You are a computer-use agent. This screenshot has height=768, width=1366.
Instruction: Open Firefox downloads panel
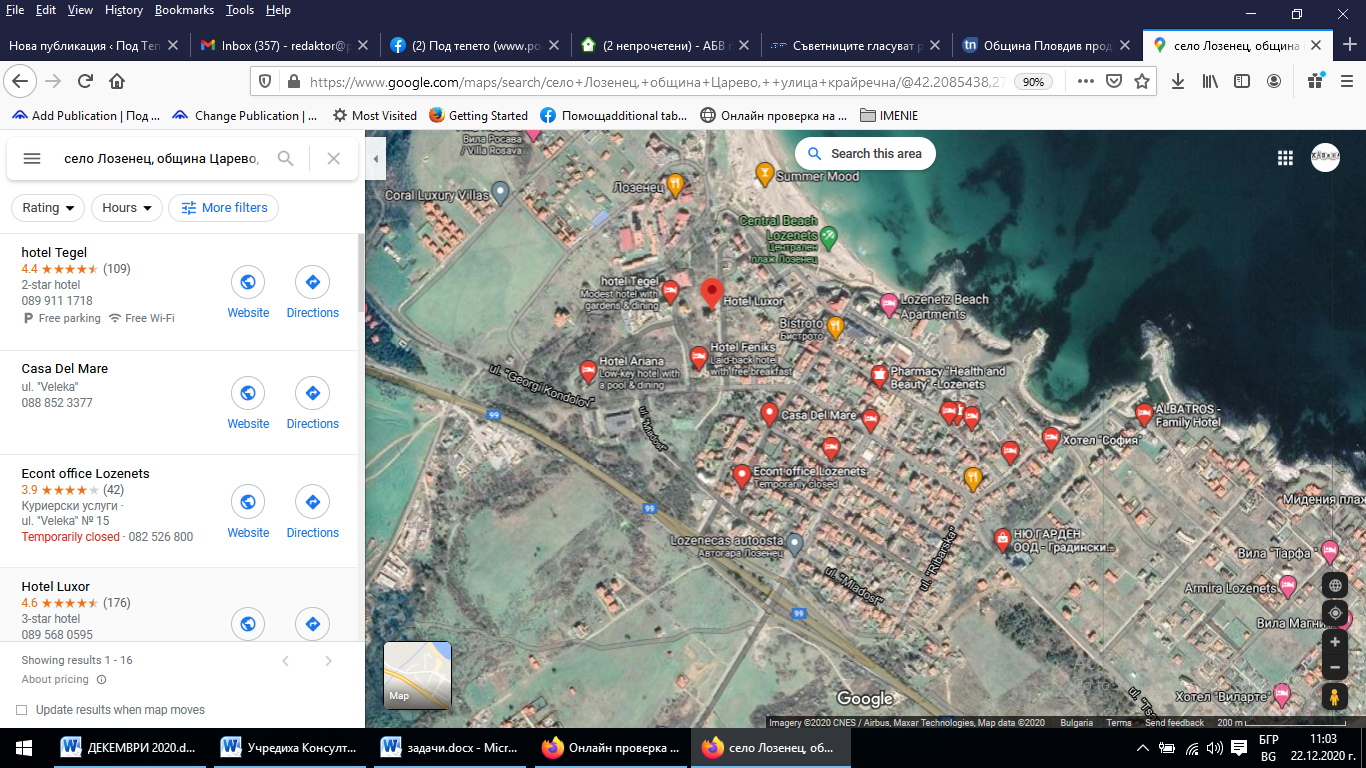pyautogui.click(x=1178, y=81)
